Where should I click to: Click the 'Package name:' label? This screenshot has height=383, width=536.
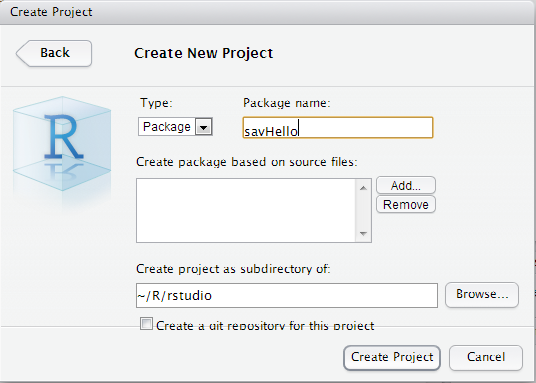(287, 103)
